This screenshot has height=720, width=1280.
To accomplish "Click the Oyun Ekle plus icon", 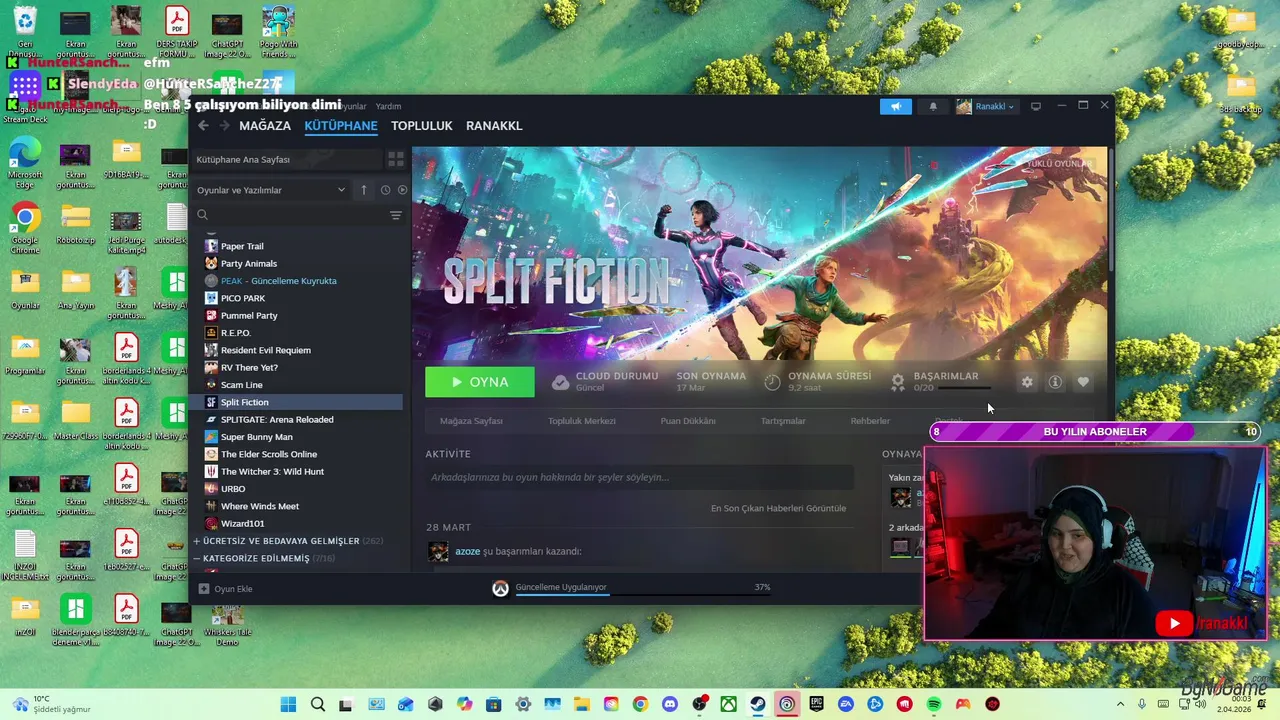I will [204, 589].
